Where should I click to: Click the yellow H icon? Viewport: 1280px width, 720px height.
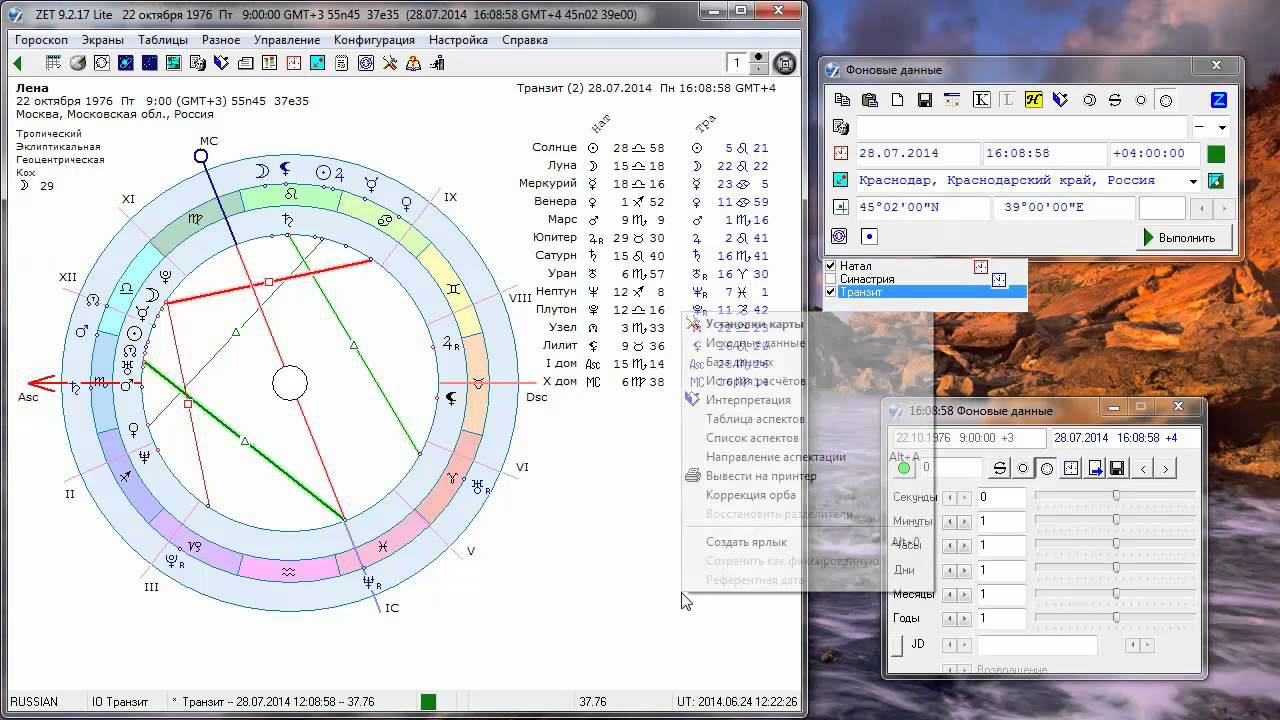coord(1034,100)
